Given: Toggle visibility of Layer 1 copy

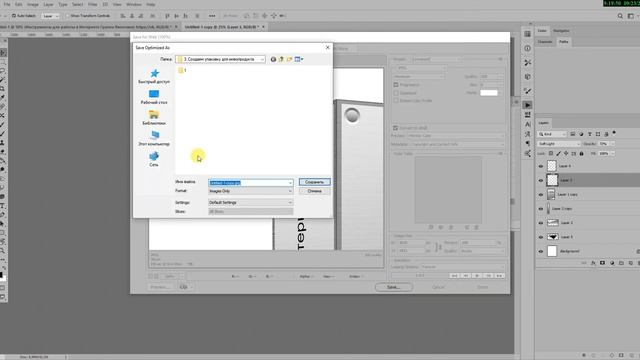Looking at the screenshot, I should point(541,195).
